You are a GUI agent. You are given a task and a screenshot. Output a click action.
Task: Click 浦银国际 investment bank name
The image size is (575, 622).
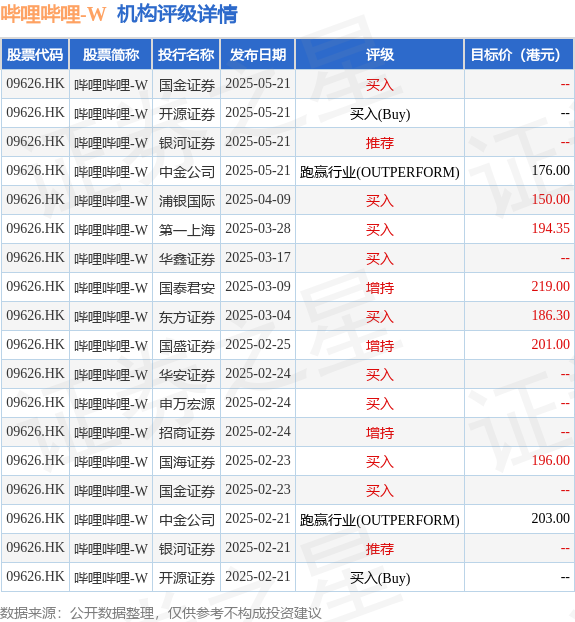coord(187,201)
